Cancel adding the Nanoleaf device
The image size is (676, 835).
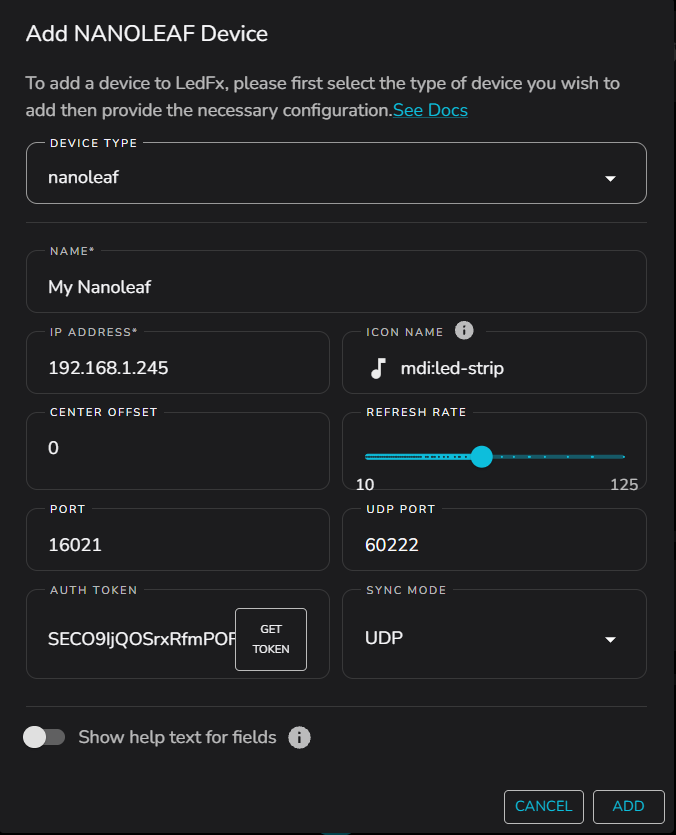coord(544,806)
